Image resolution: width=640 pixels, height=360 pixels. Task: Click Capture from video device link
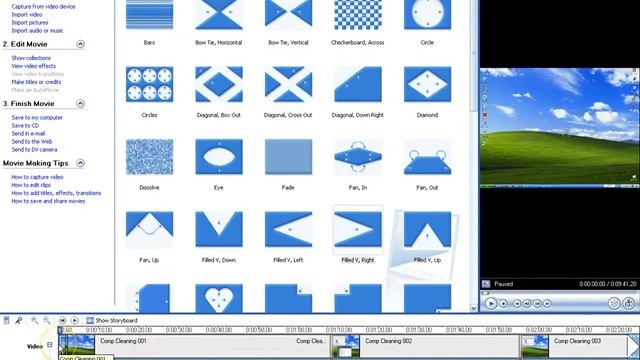tap(43, 7)
